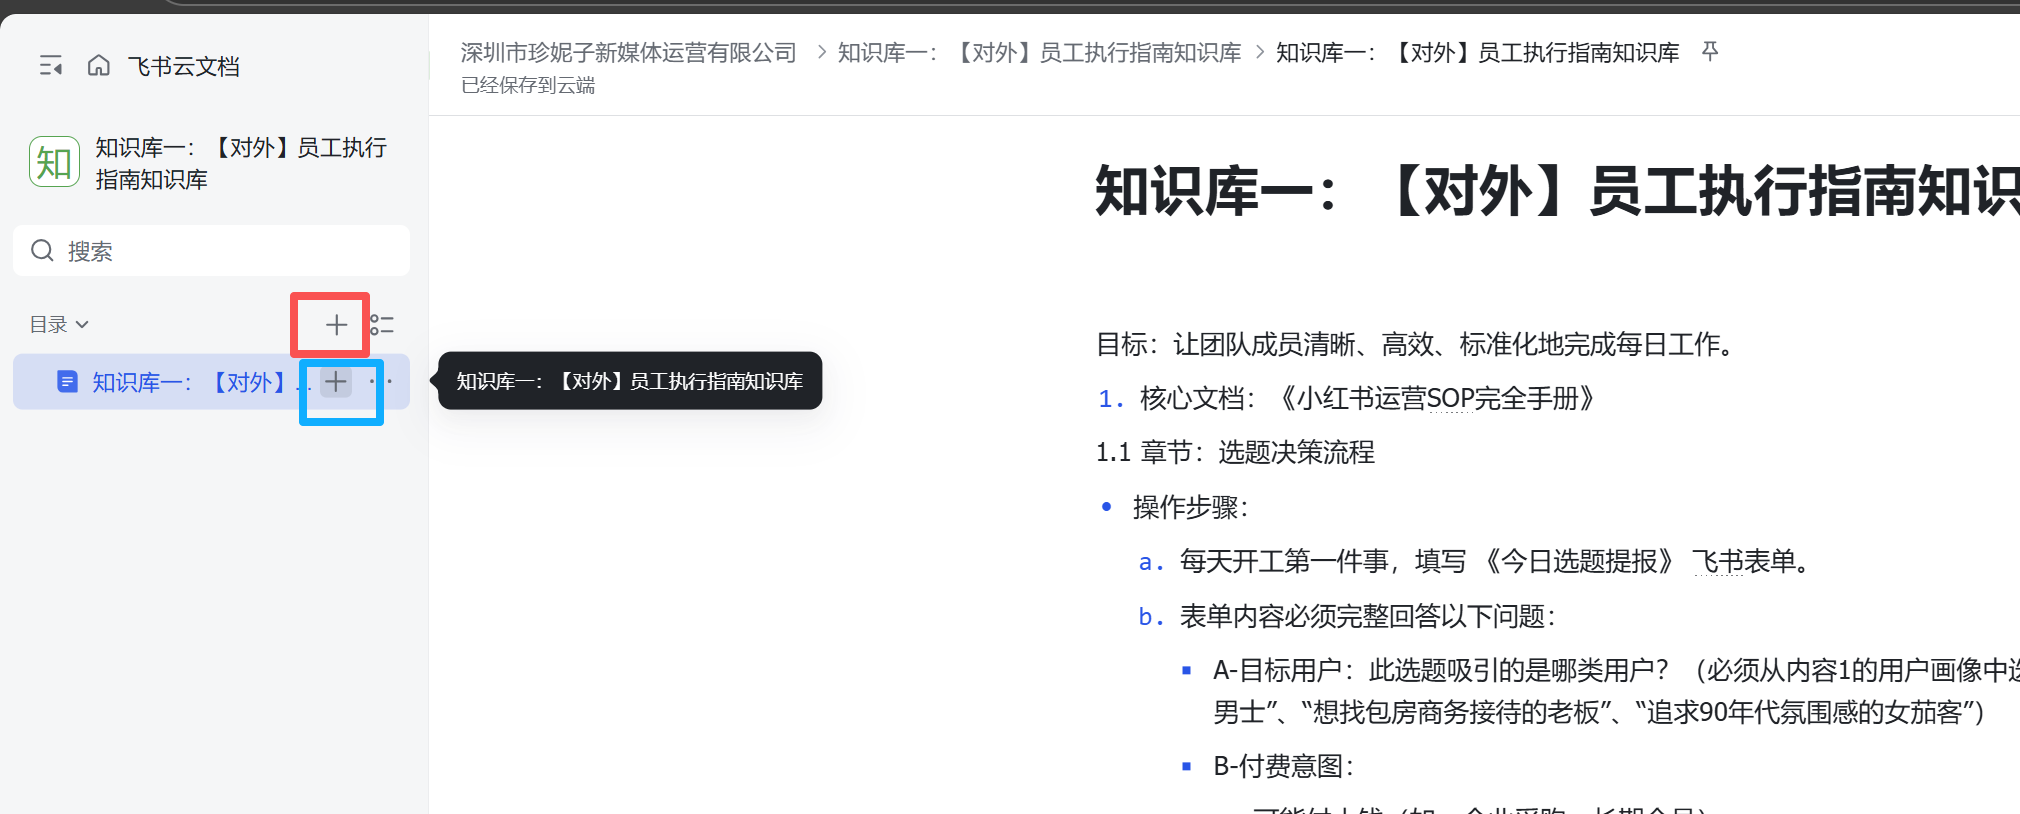This screenshot has height=814, width=2020.
Task: Open the three-dot menu on 知识库一 tree row
Action: tap(381, 382)
